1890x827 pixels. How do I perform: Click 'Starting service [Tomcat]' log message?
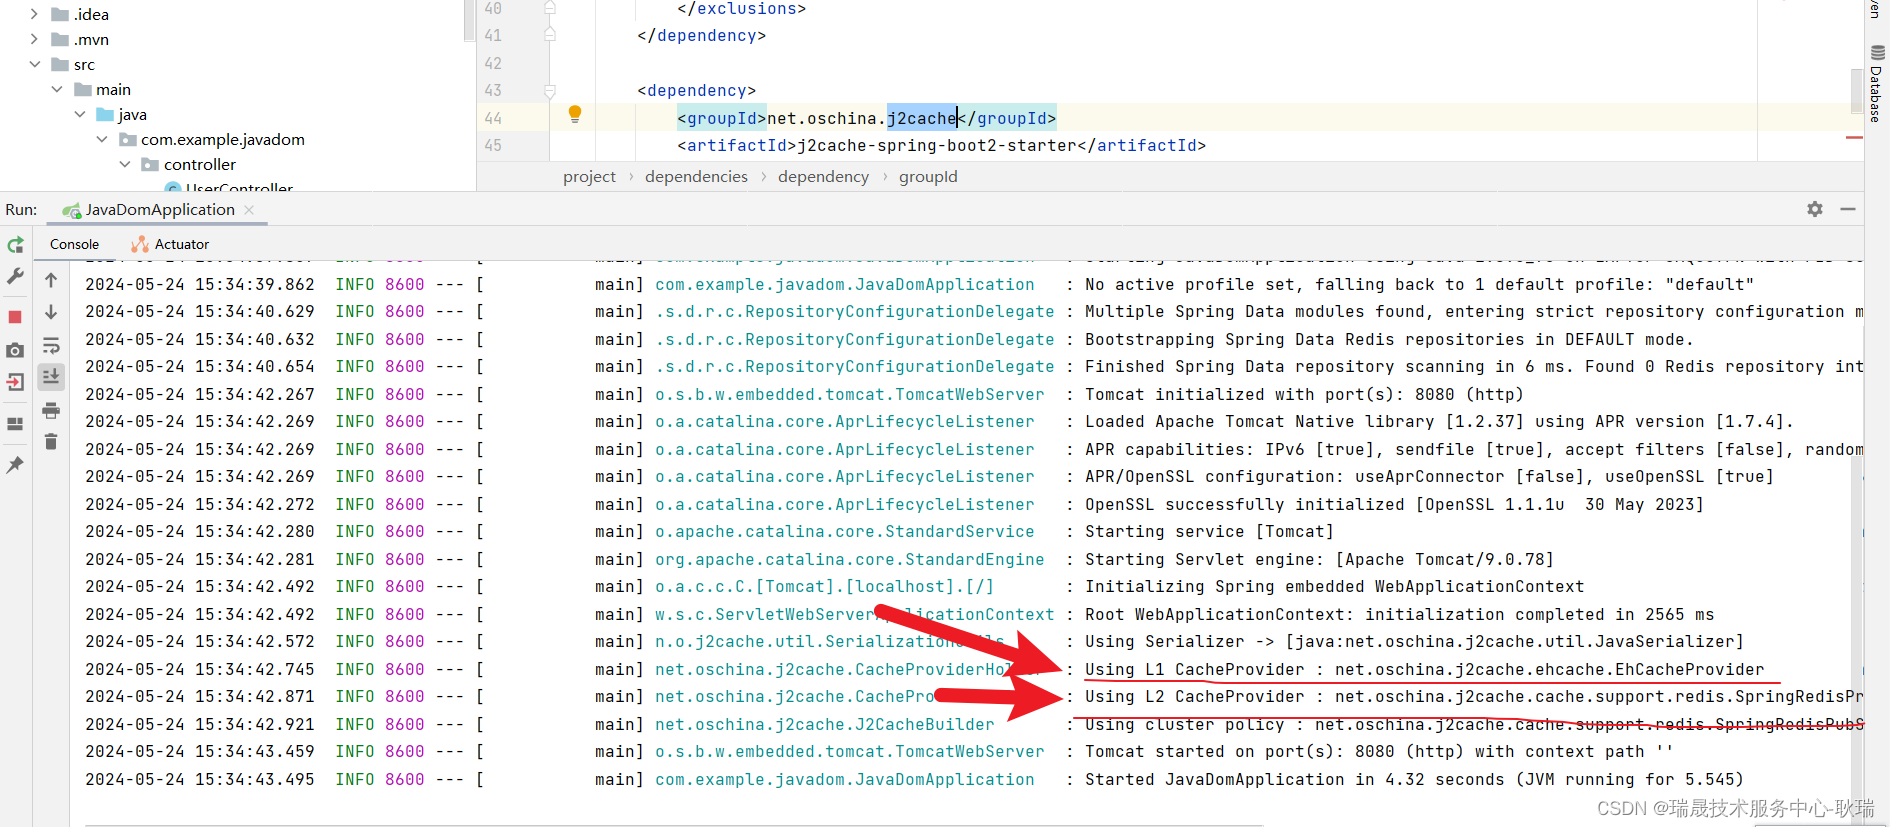coord(1209,531)
